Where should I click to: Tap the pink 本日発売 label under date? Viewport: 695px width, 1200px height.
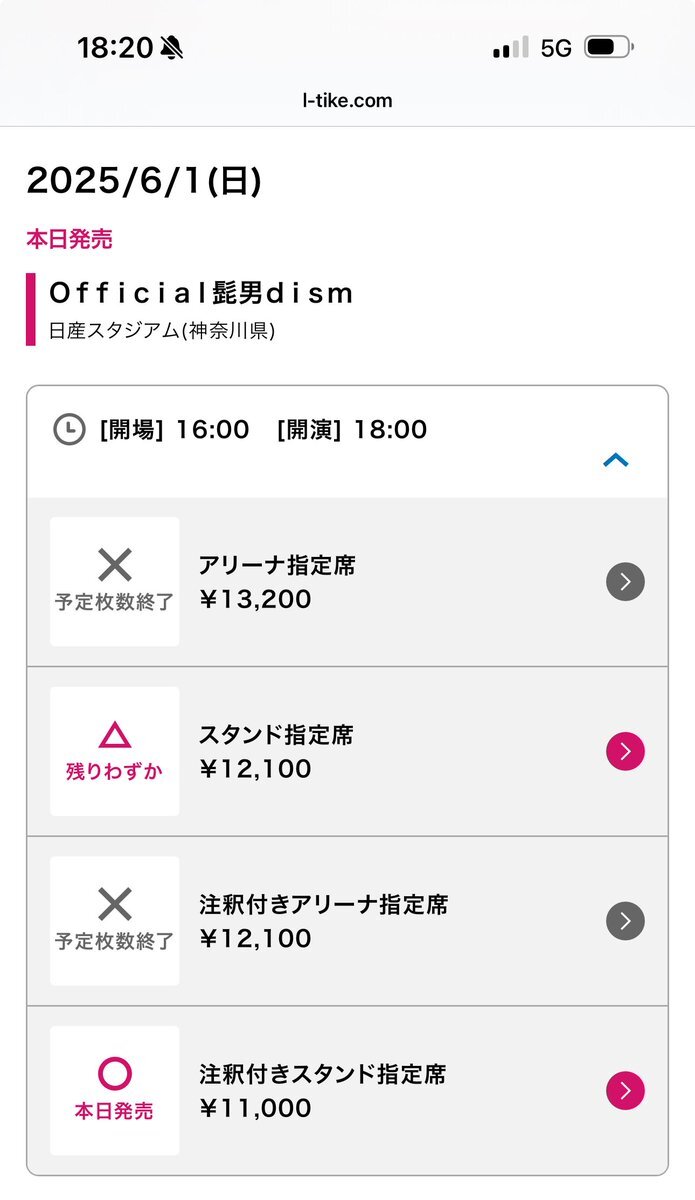69,239
